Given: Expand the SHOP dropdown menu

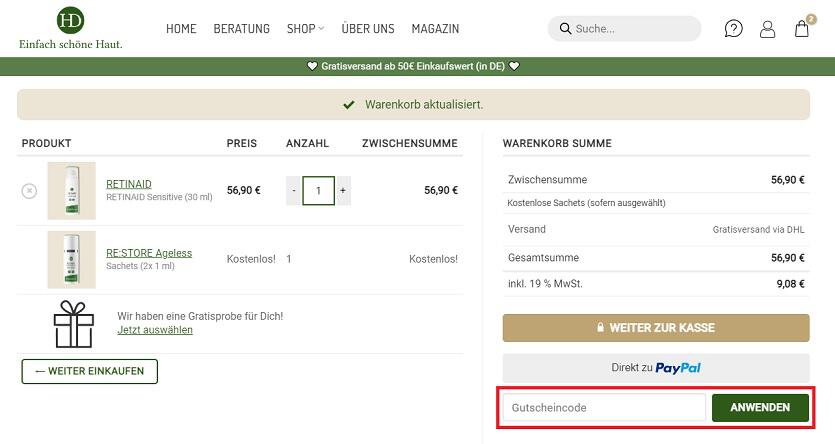Looking at the screenshot, I should 305,29.
